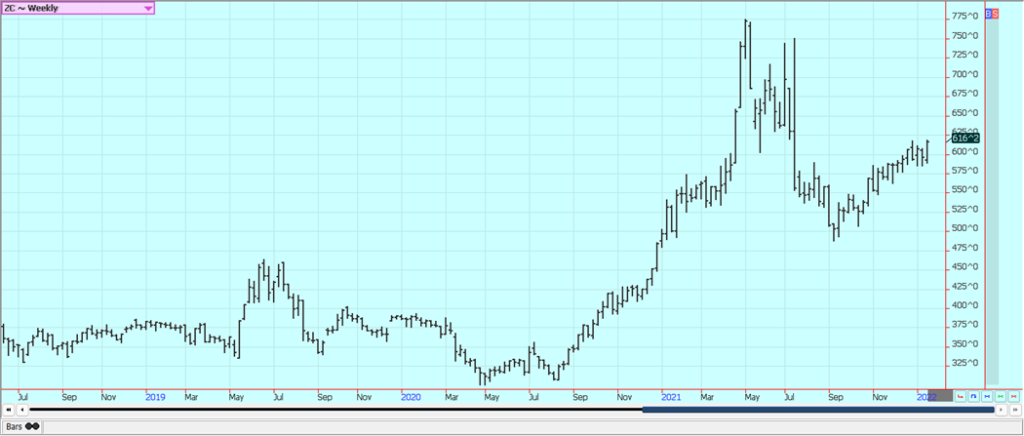
Task: Jump to the chart's latest bar
Action: [x=1015, y=410]
